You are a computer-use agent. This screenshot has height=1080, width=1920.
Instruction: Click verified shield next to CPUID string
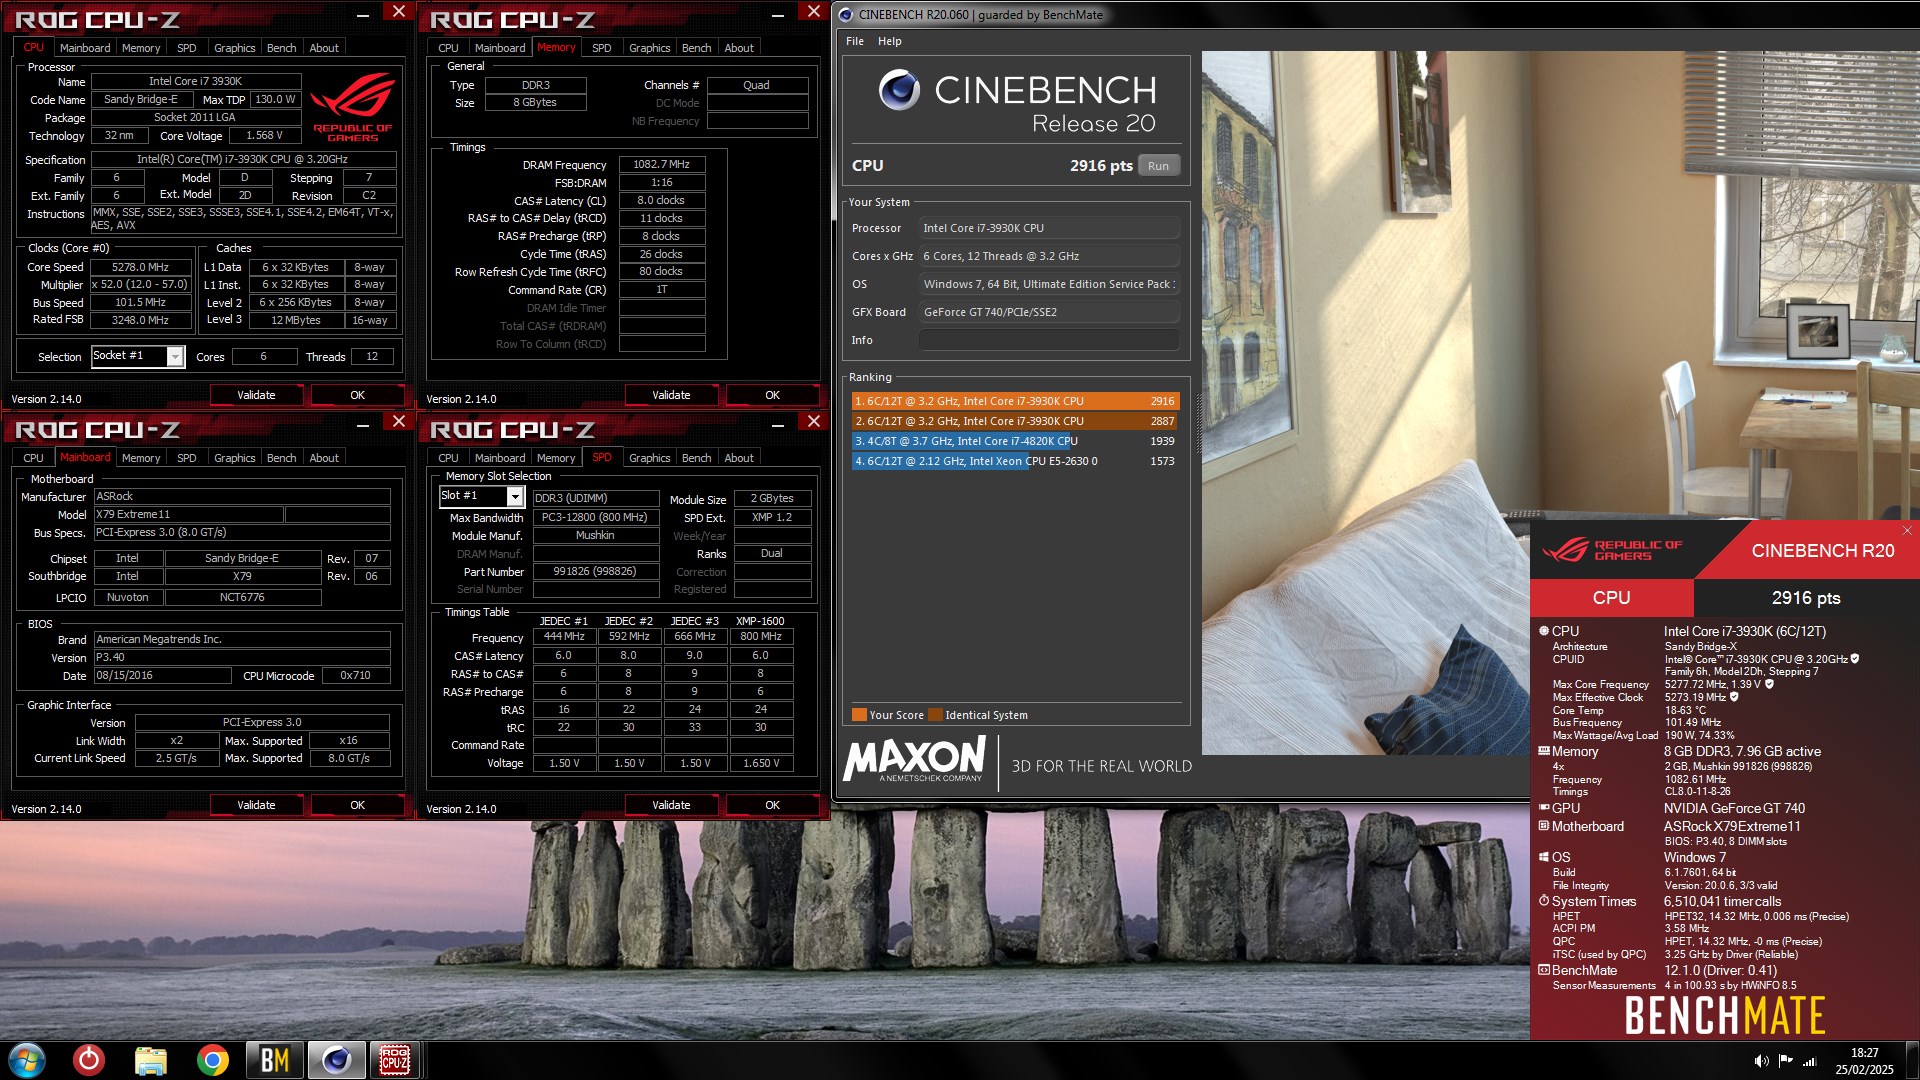pyautogui.click(x=1855, y=659)
